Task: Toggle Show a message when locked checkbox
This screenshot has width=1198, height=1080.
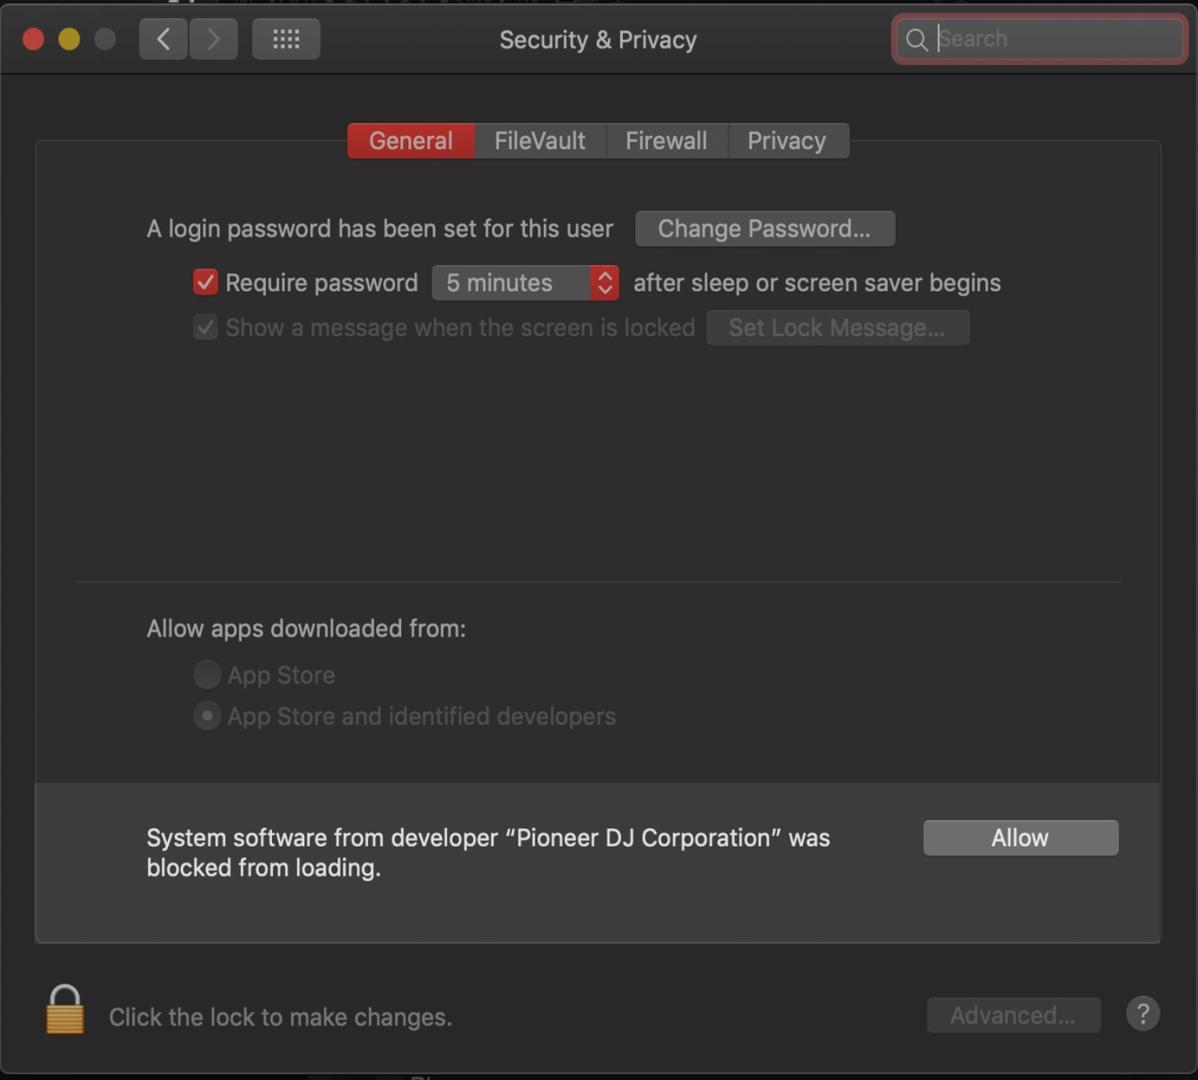Action: (x=205, y=328)
